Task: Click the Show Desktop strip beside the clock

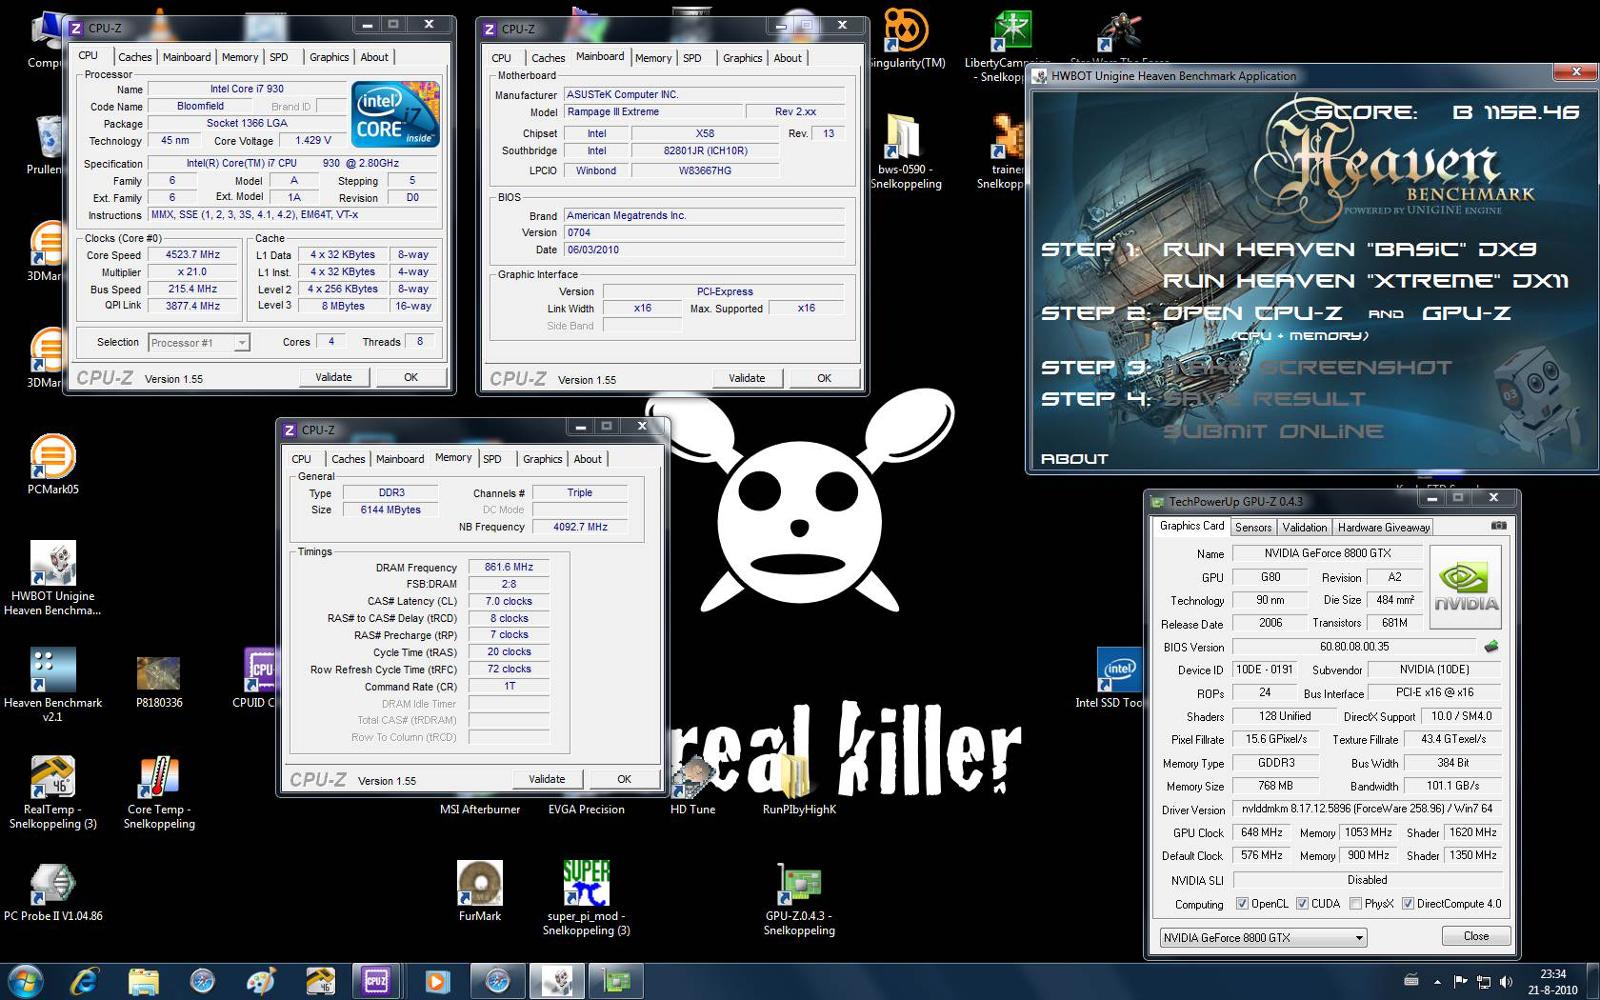Action: pyautogui.click(x=1592, y=981)
